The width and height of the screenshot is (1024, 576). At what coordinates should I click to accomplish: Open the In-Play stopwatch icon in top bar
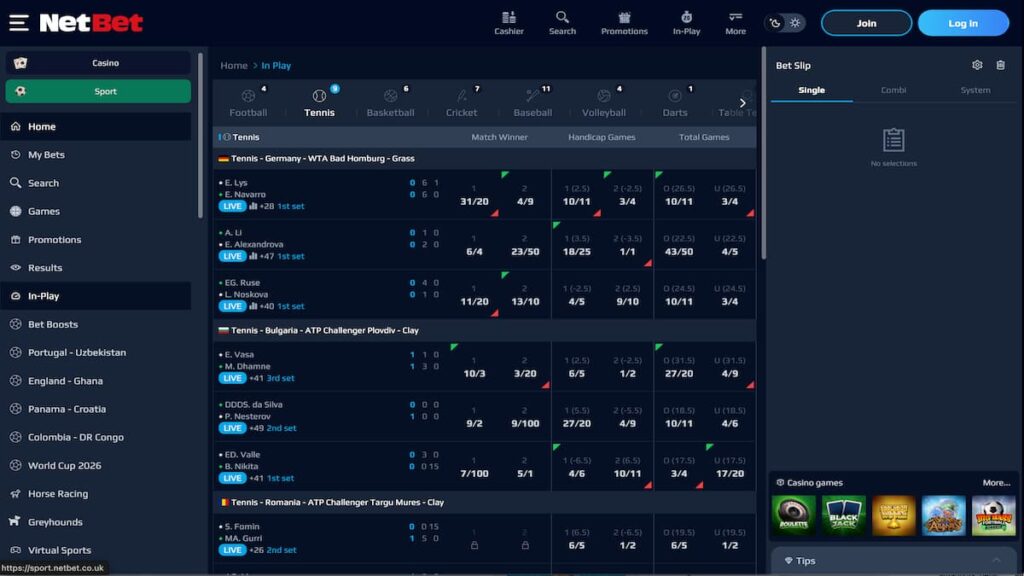click(x=686, y=23)
